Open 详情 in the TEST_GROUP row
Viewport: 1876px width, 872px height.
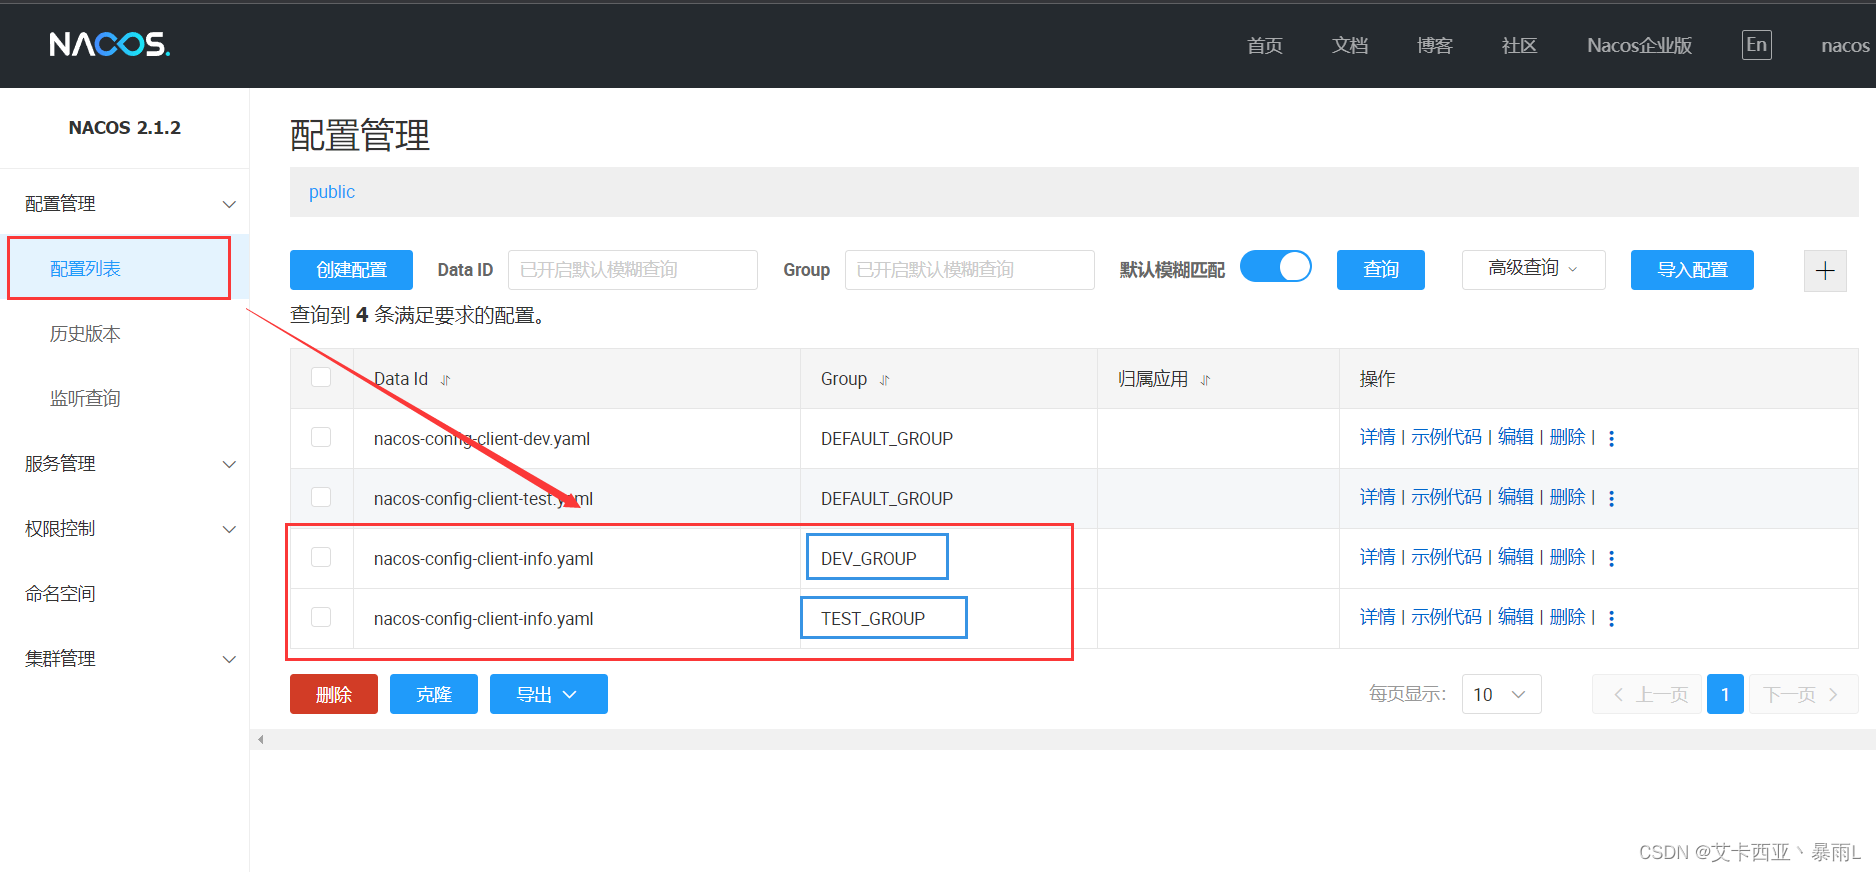coord(1377,617)
